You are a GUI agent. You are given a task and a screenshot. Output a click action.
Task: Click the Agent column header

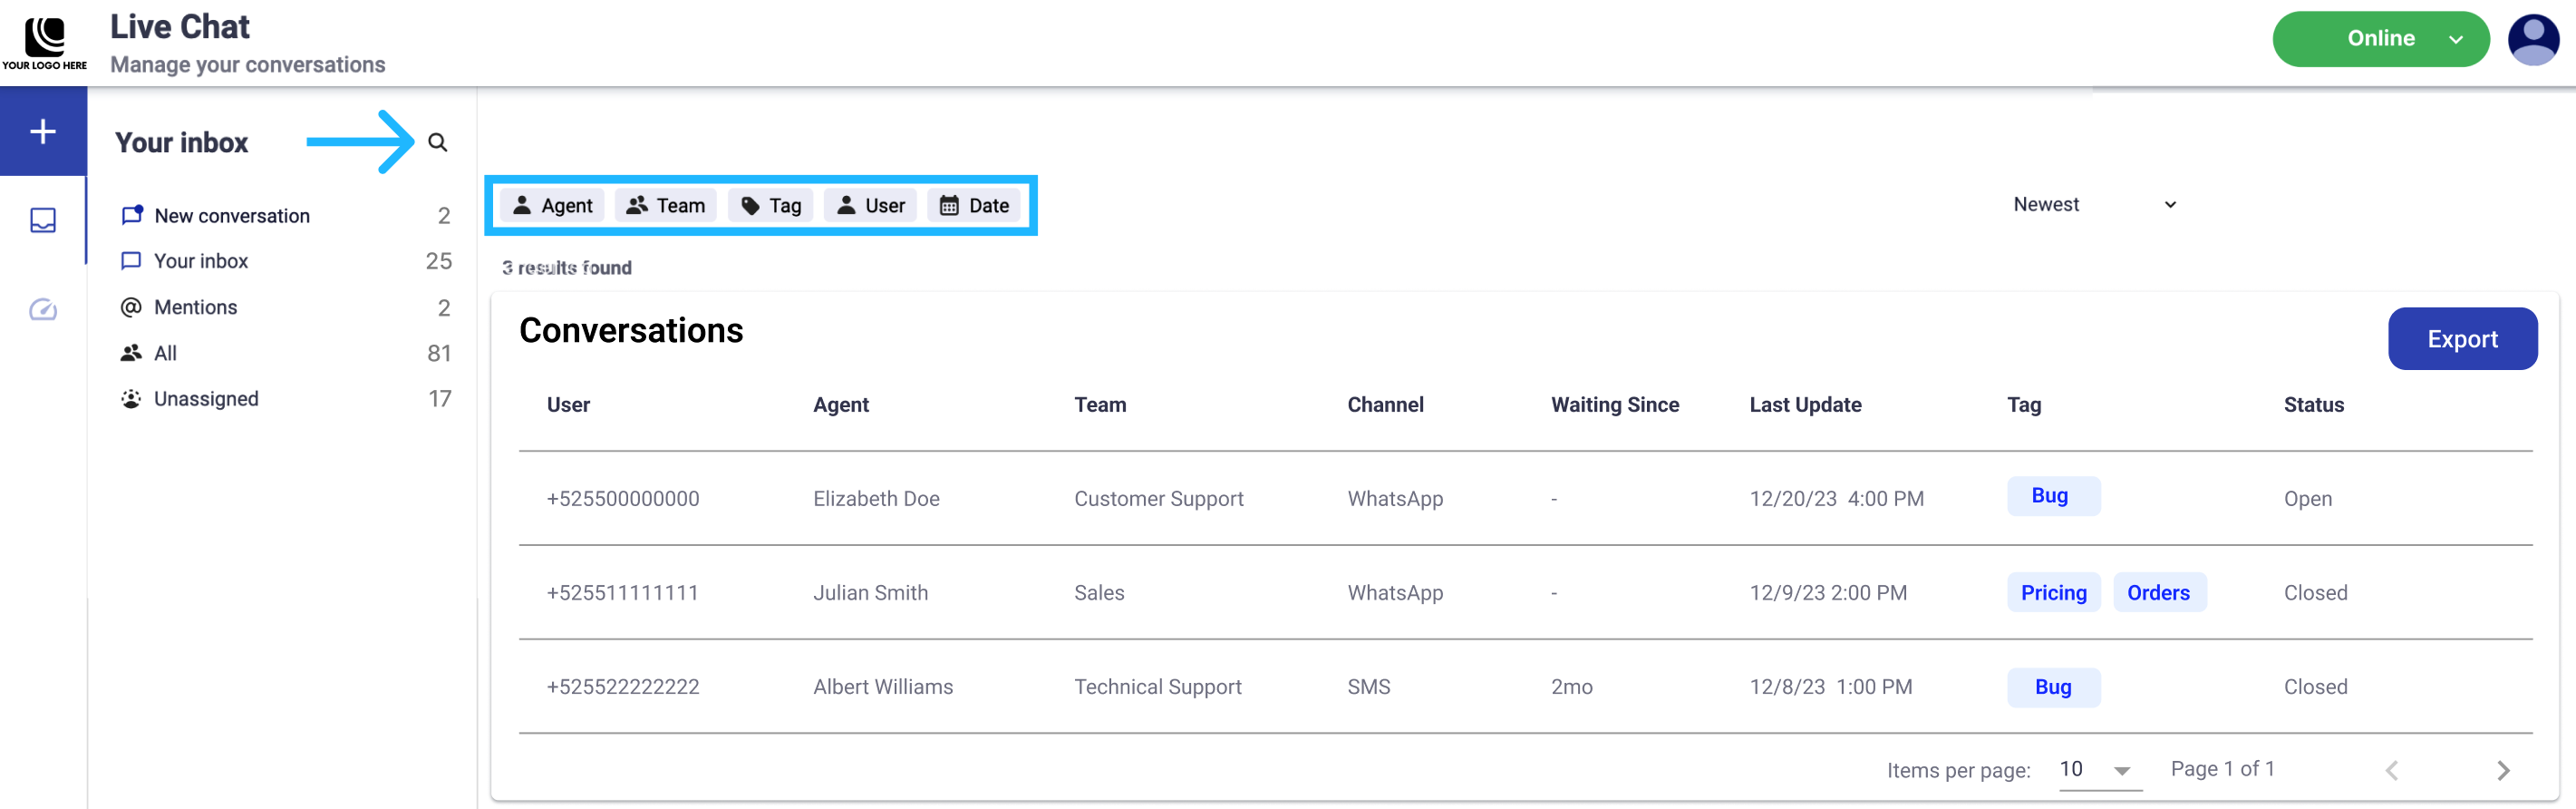point(840,405)
